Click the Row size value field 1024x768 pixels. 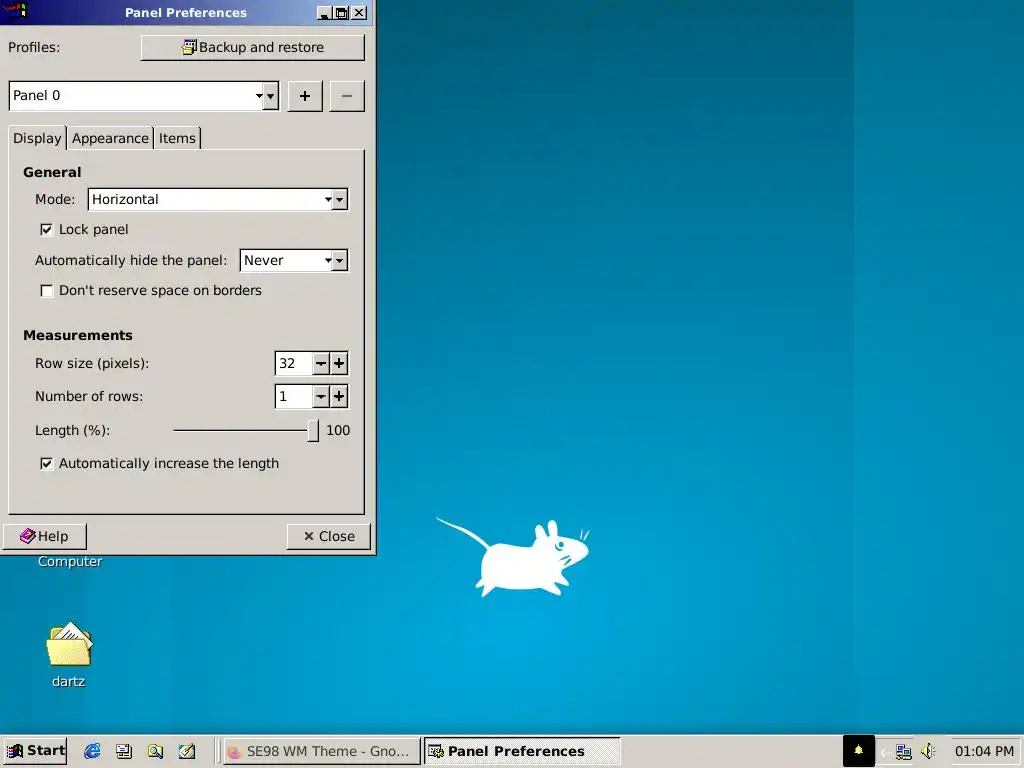tap(294, 363)
